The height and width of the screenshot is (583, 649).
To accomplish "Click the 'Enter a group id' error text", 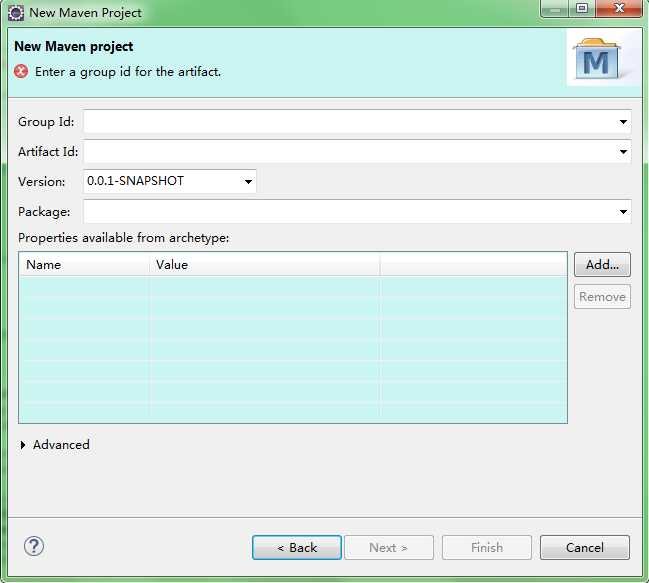I will coord(128,72).
